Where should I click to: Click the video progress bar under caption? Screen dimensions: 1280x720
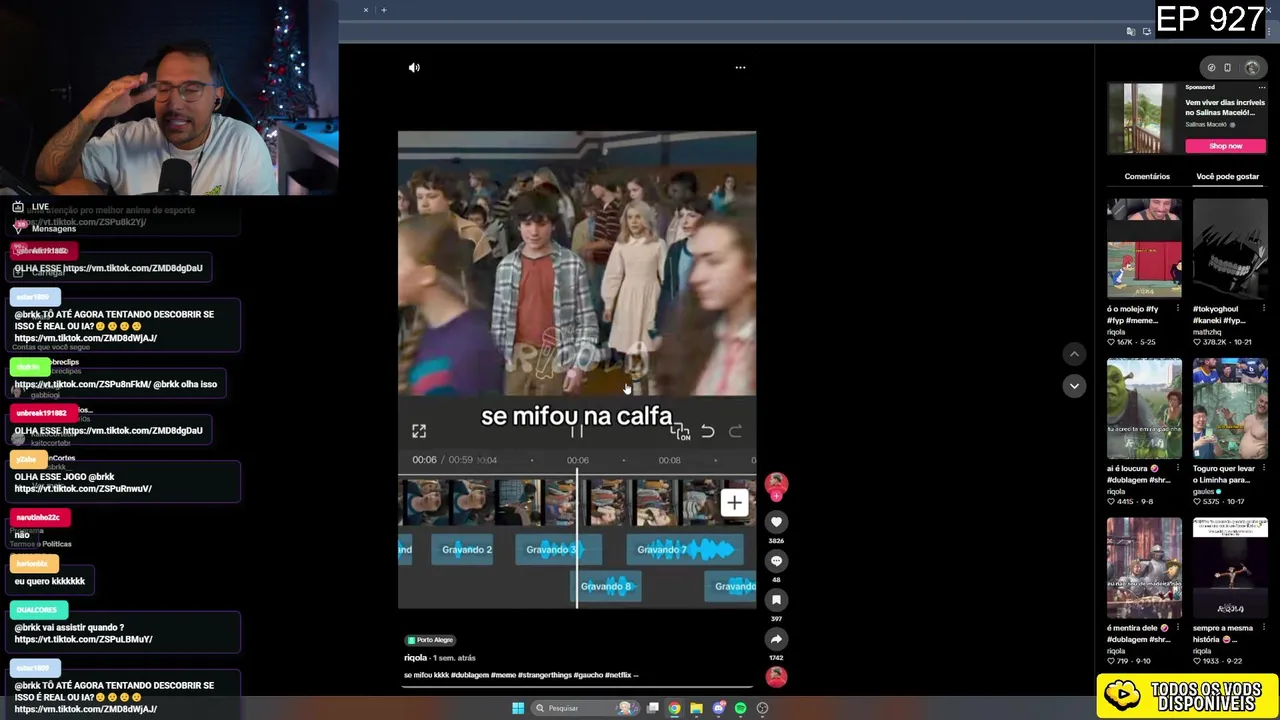click(x=577, y=687)
